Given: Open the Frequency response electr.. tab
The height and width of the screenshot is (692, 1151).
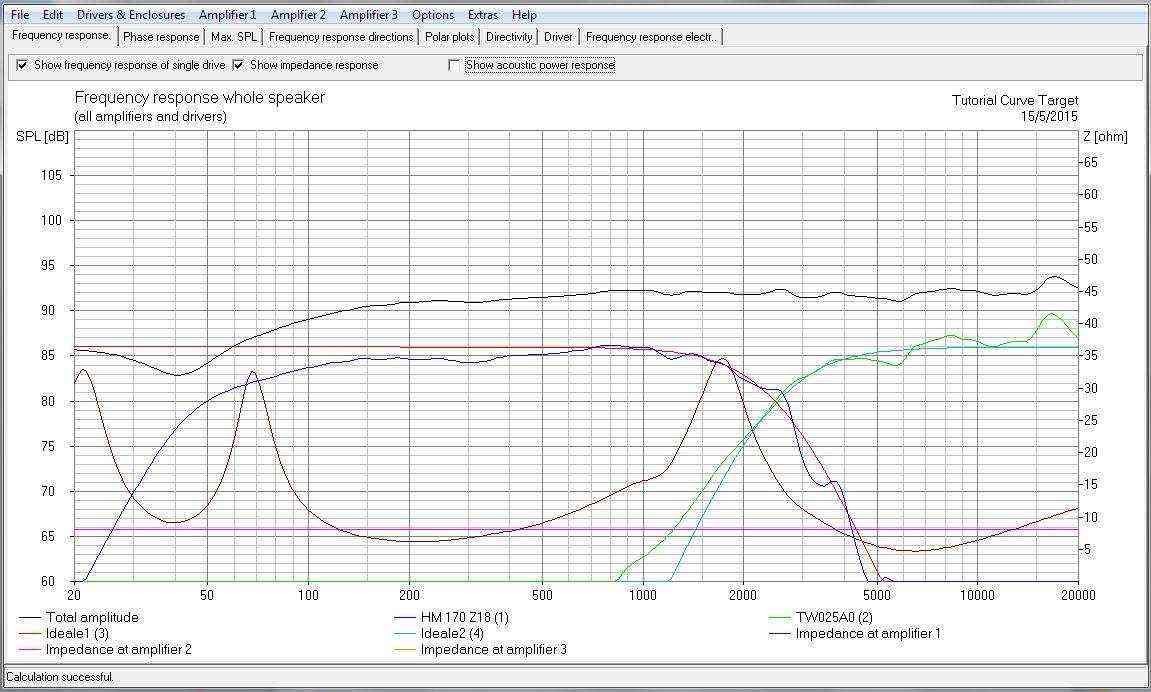Looking at the screenshot, I should pos(652,37).
